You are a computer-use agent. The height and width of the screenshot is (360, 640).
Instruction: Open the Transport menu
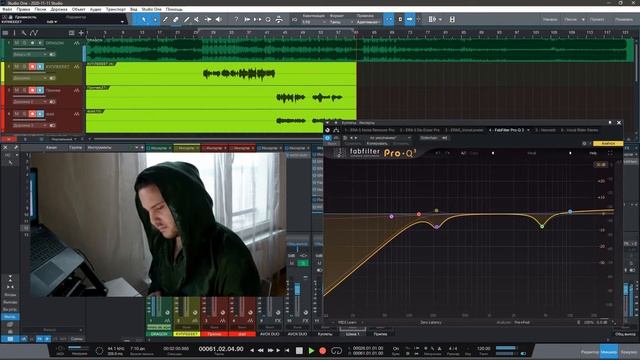pyautogui.click(x=116, y=9)
